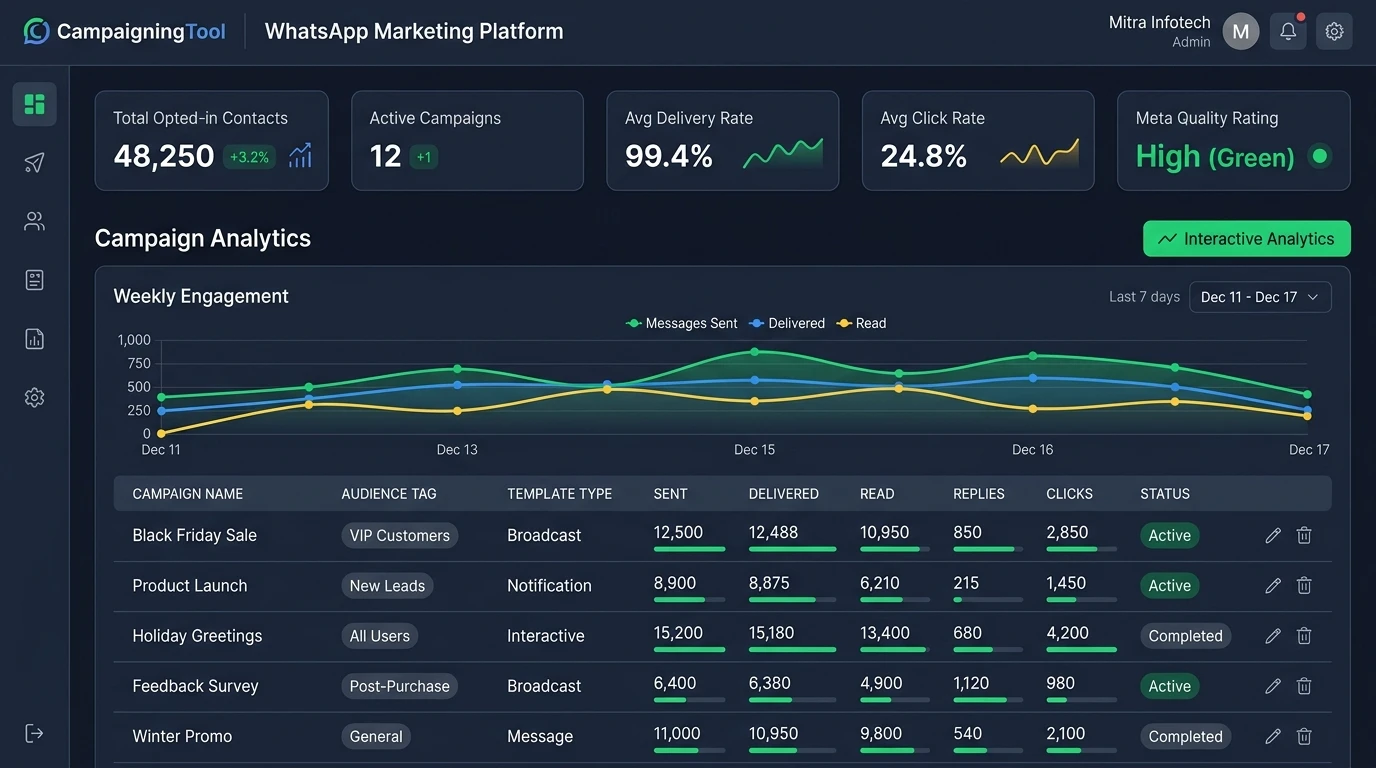Image resolution: width=1376 pixels, height=768 pixels.
Task: Open the templates document icon in sidebar
Action: click(35, 280)
